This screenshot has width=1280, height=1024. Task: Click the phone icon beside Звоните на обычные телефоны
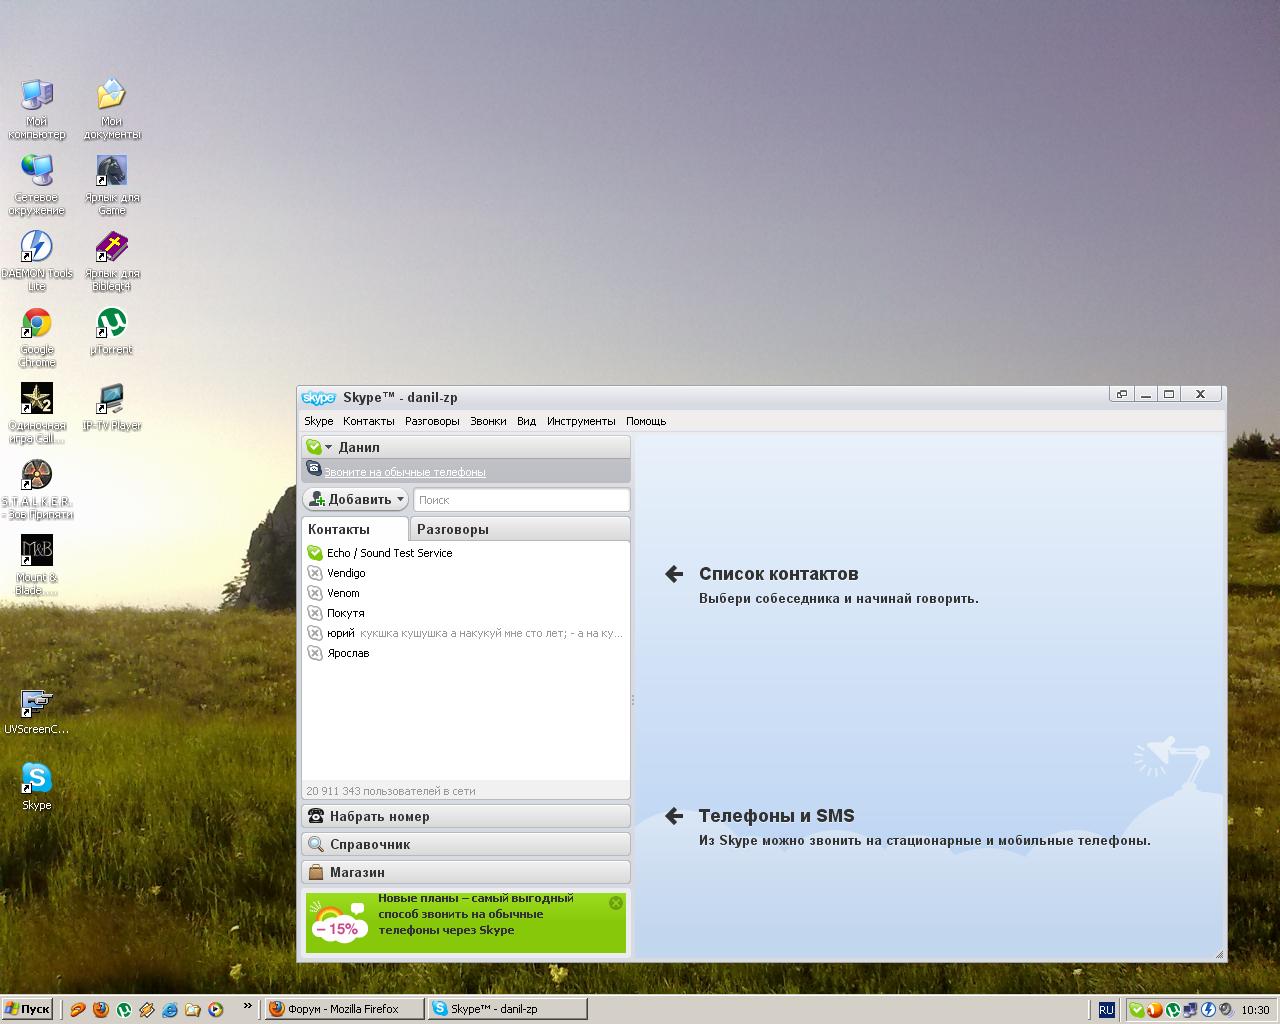point(314,468)
